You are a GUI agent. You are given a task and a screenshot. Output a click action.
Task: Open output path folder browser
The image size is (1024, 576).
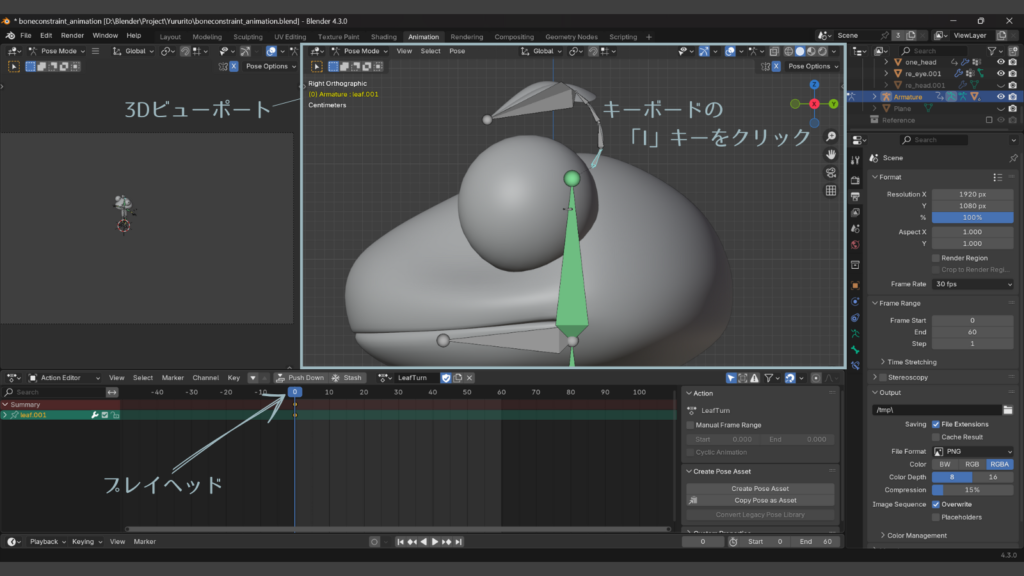[x=1008, y=410]
